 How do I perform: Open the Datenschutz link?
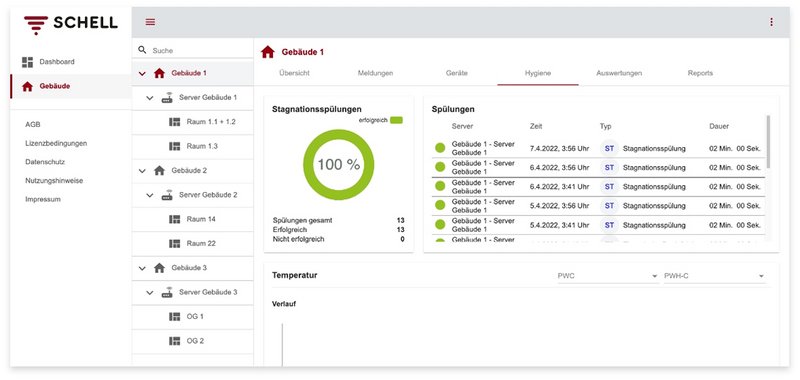(x=45, y=162)
